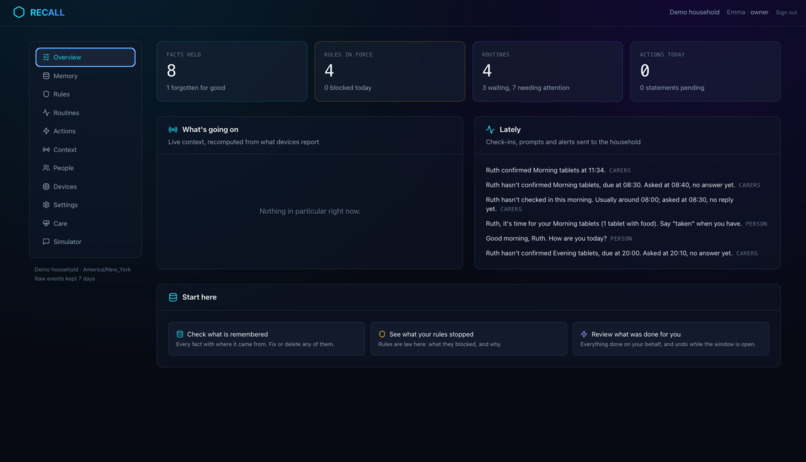Screen dimensions: 806x462
Task: Click the Care heart icon in sidebar
Action: coord(46,223)
